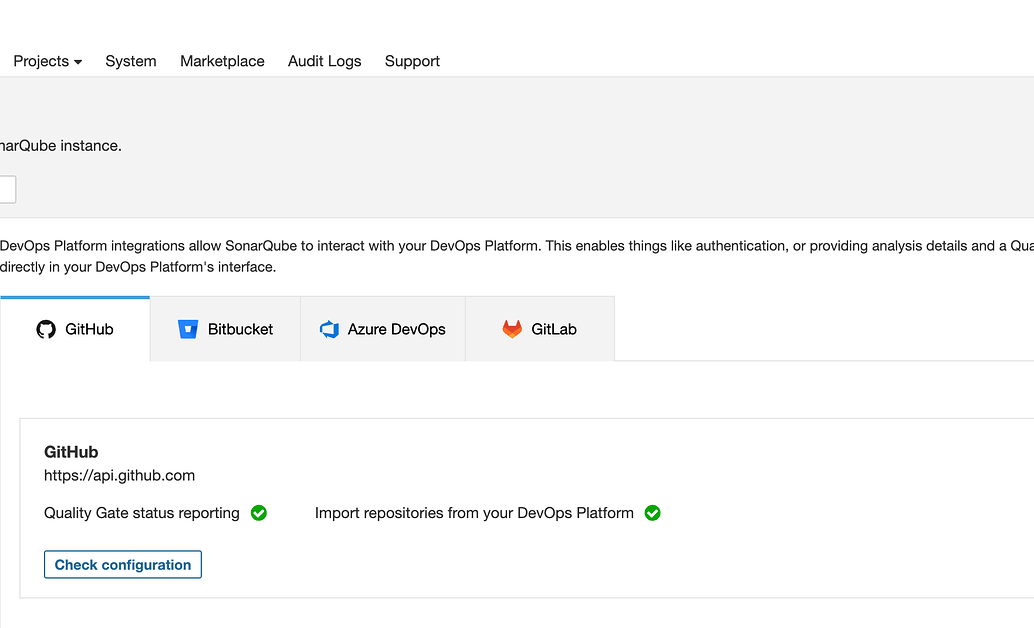Click the green check beside Quality Gate status reporting
The image size is (1034, 628).
[x=258, y=513]
